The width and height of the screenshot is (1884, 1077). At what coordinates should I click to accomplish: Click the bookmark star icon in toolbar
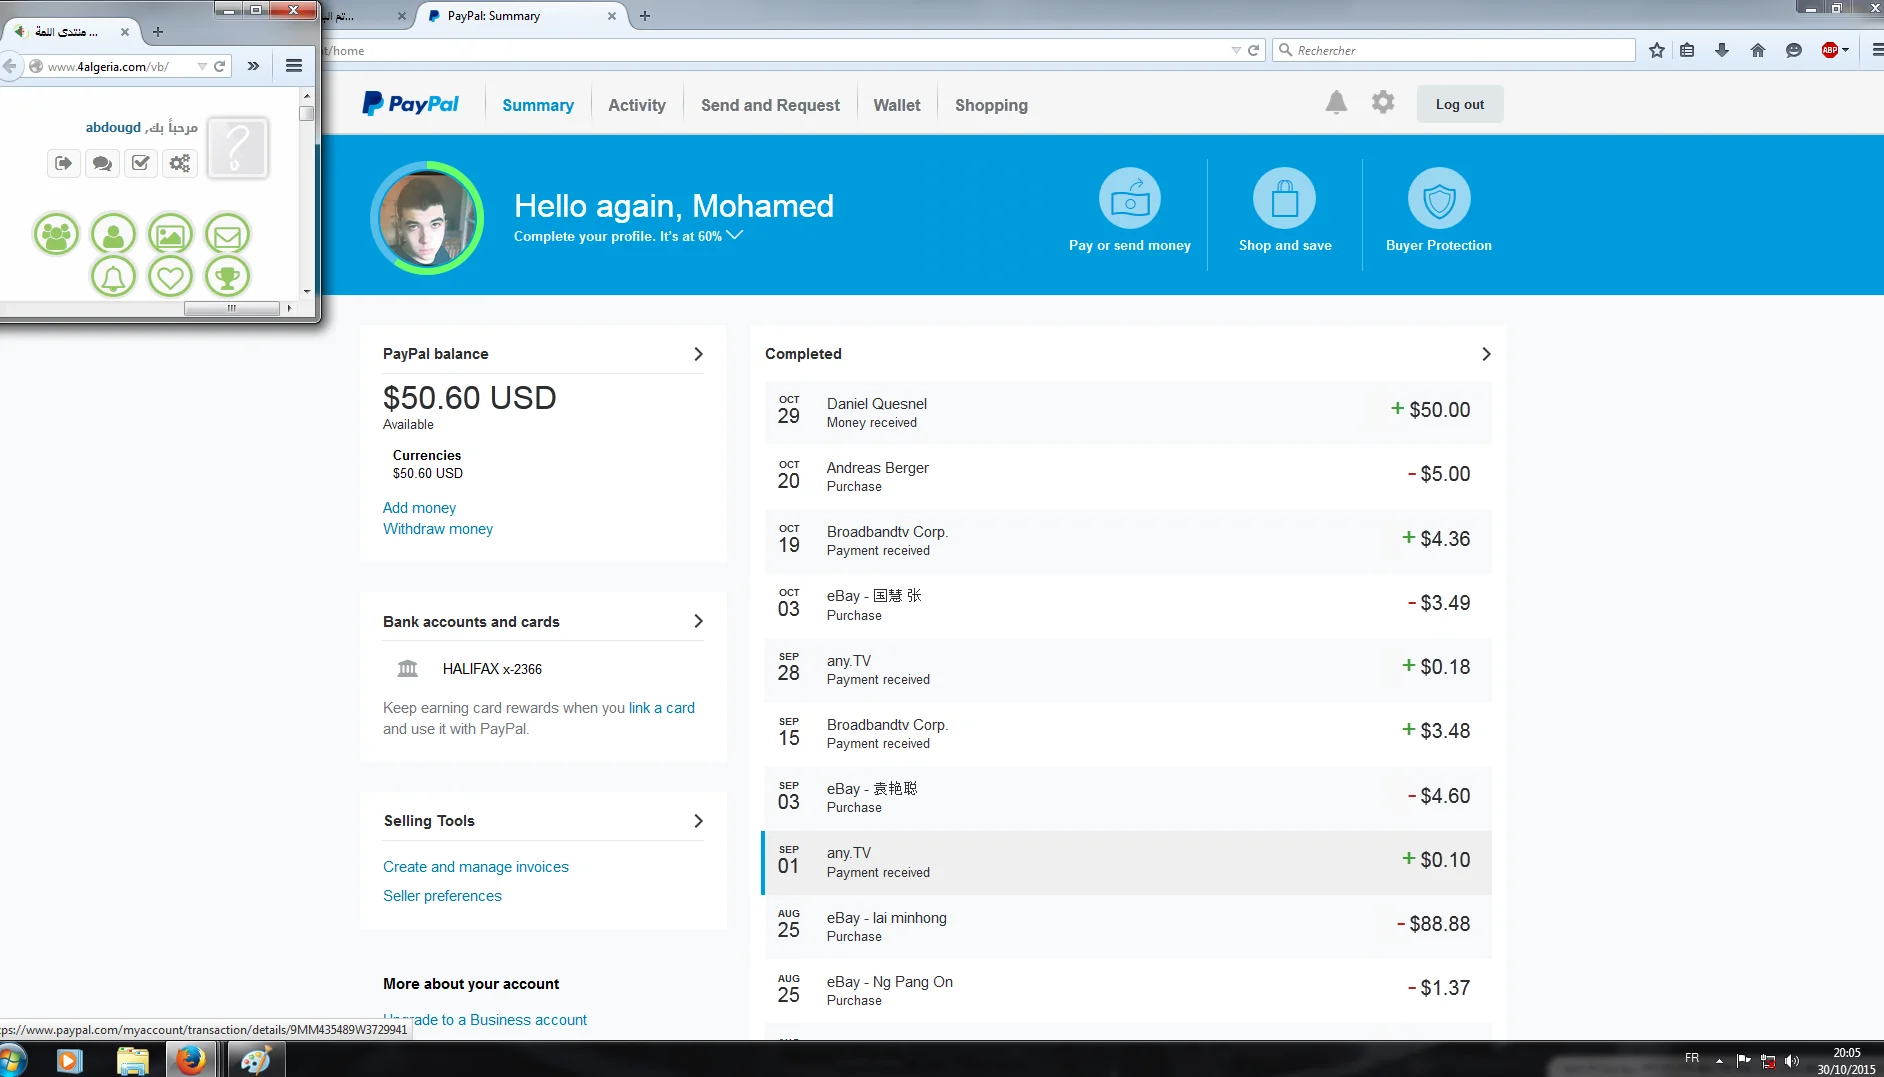(1657, 50)
